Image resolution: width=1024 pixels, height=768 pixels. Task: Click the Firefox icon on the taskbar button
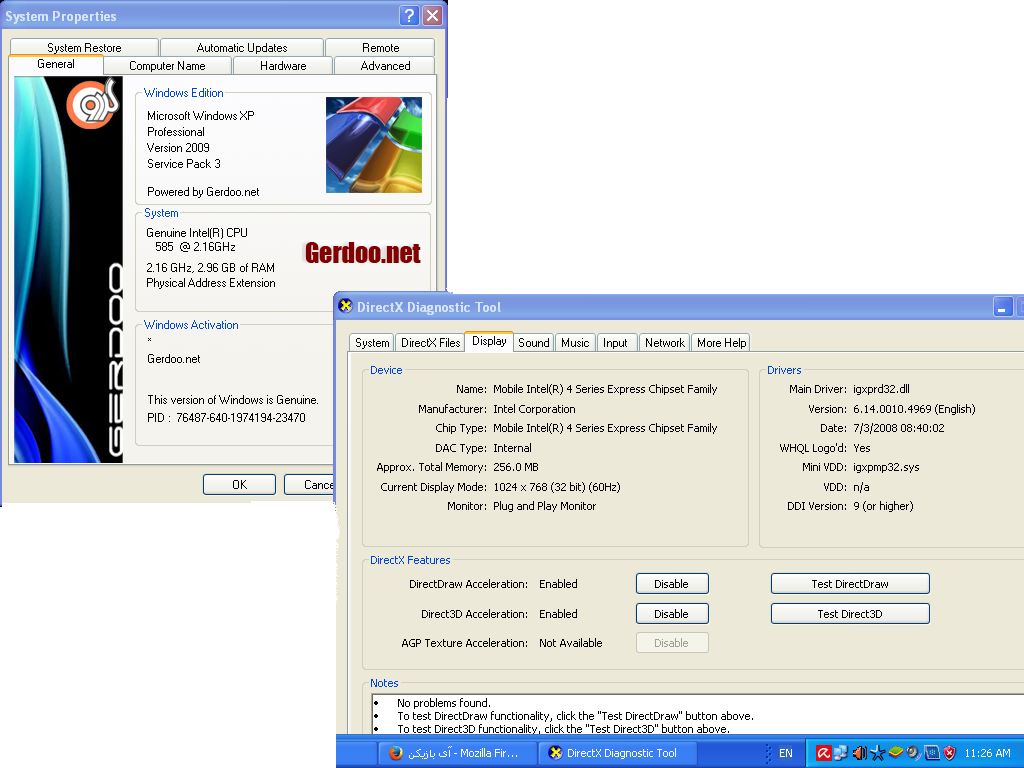(x=395, y=753)
